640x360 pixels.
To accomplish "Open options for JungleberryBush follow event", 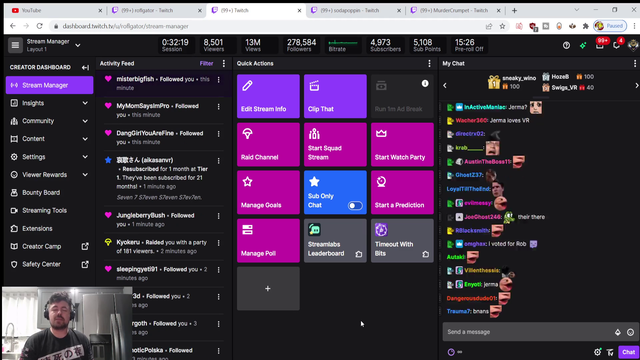I will [219, 216].
